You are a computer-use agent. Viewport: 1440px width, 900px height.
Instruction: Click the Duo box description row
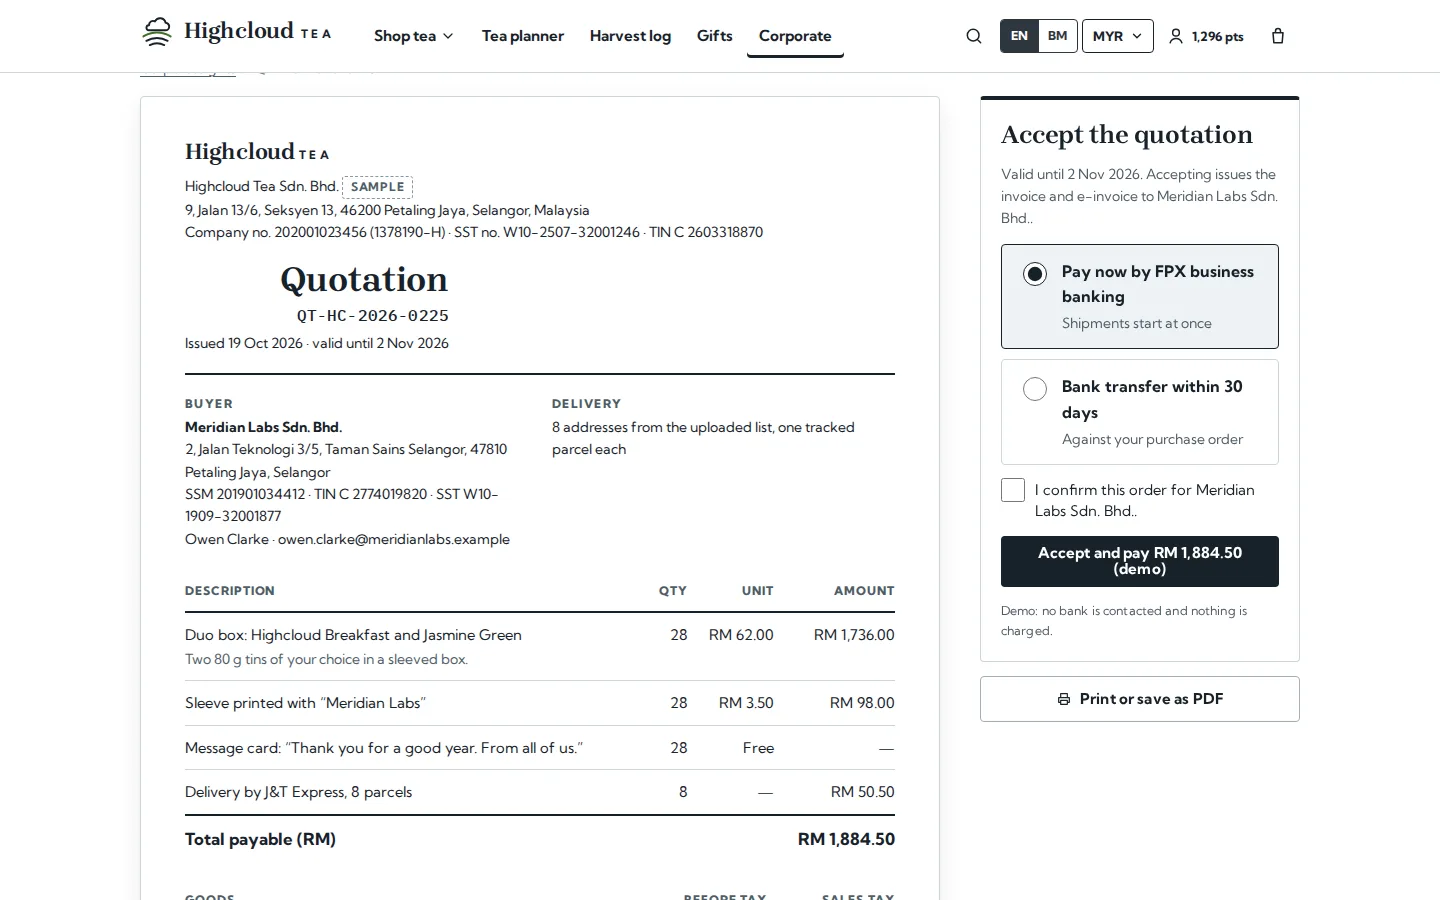pos(540,646)
